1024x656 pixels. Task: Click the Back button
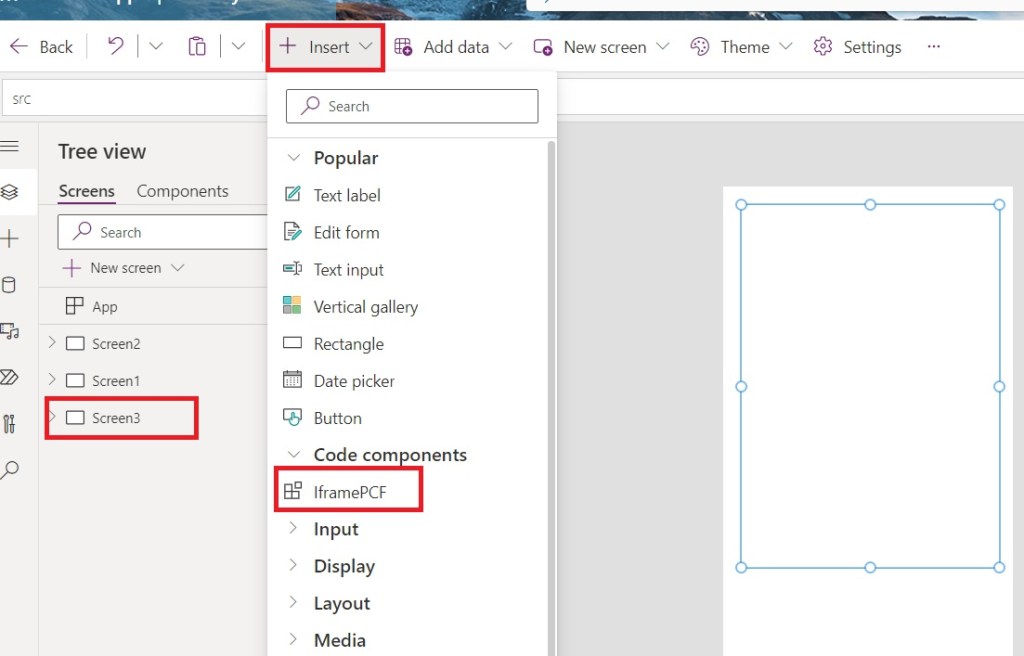click(42, 47)
